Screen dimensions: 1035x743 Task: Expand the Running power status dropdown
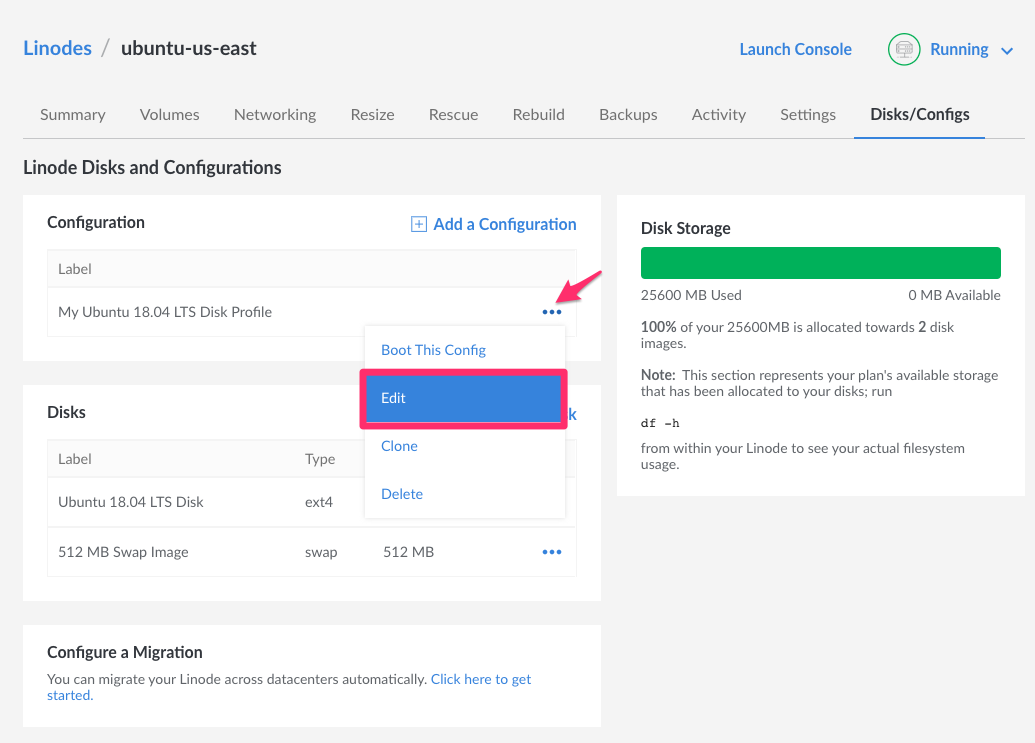pyautogui.click(x=1007, y=50)
